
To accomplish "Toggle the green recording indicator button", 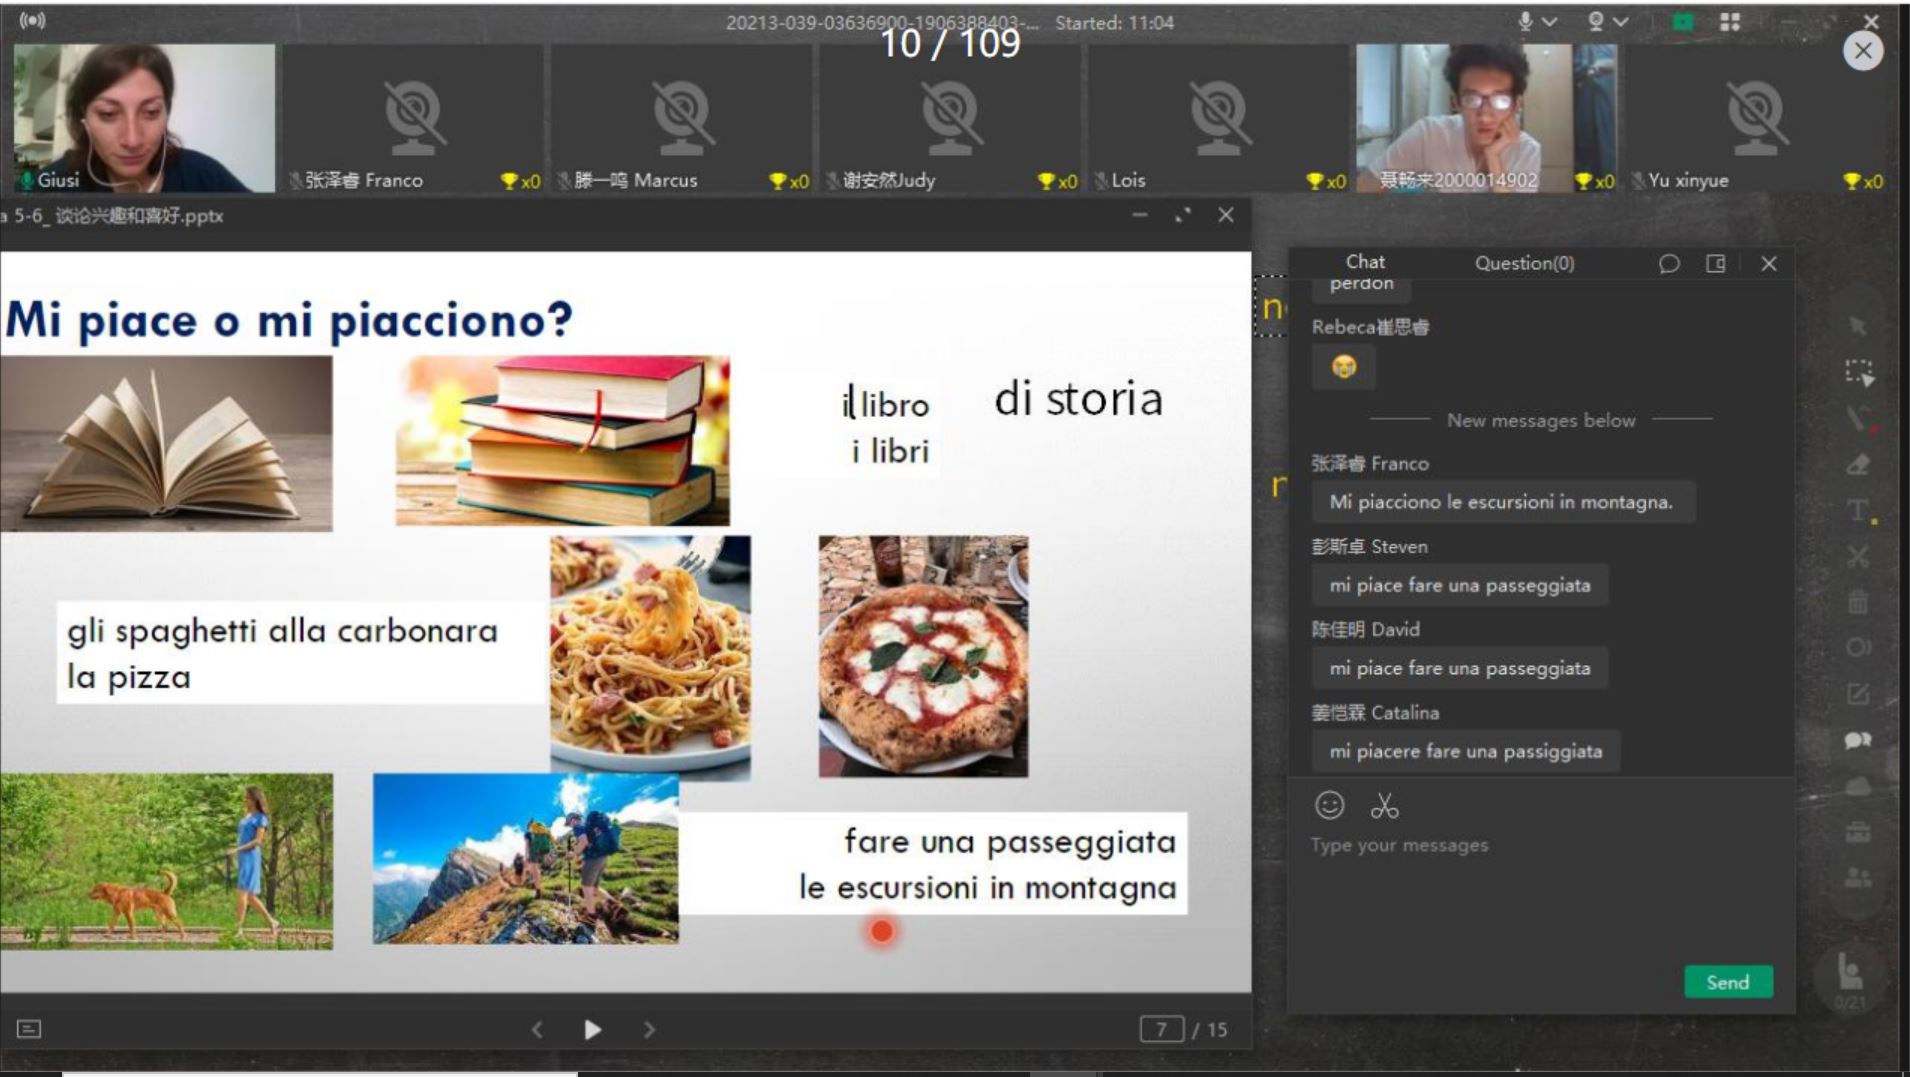I will [1684, 22].
